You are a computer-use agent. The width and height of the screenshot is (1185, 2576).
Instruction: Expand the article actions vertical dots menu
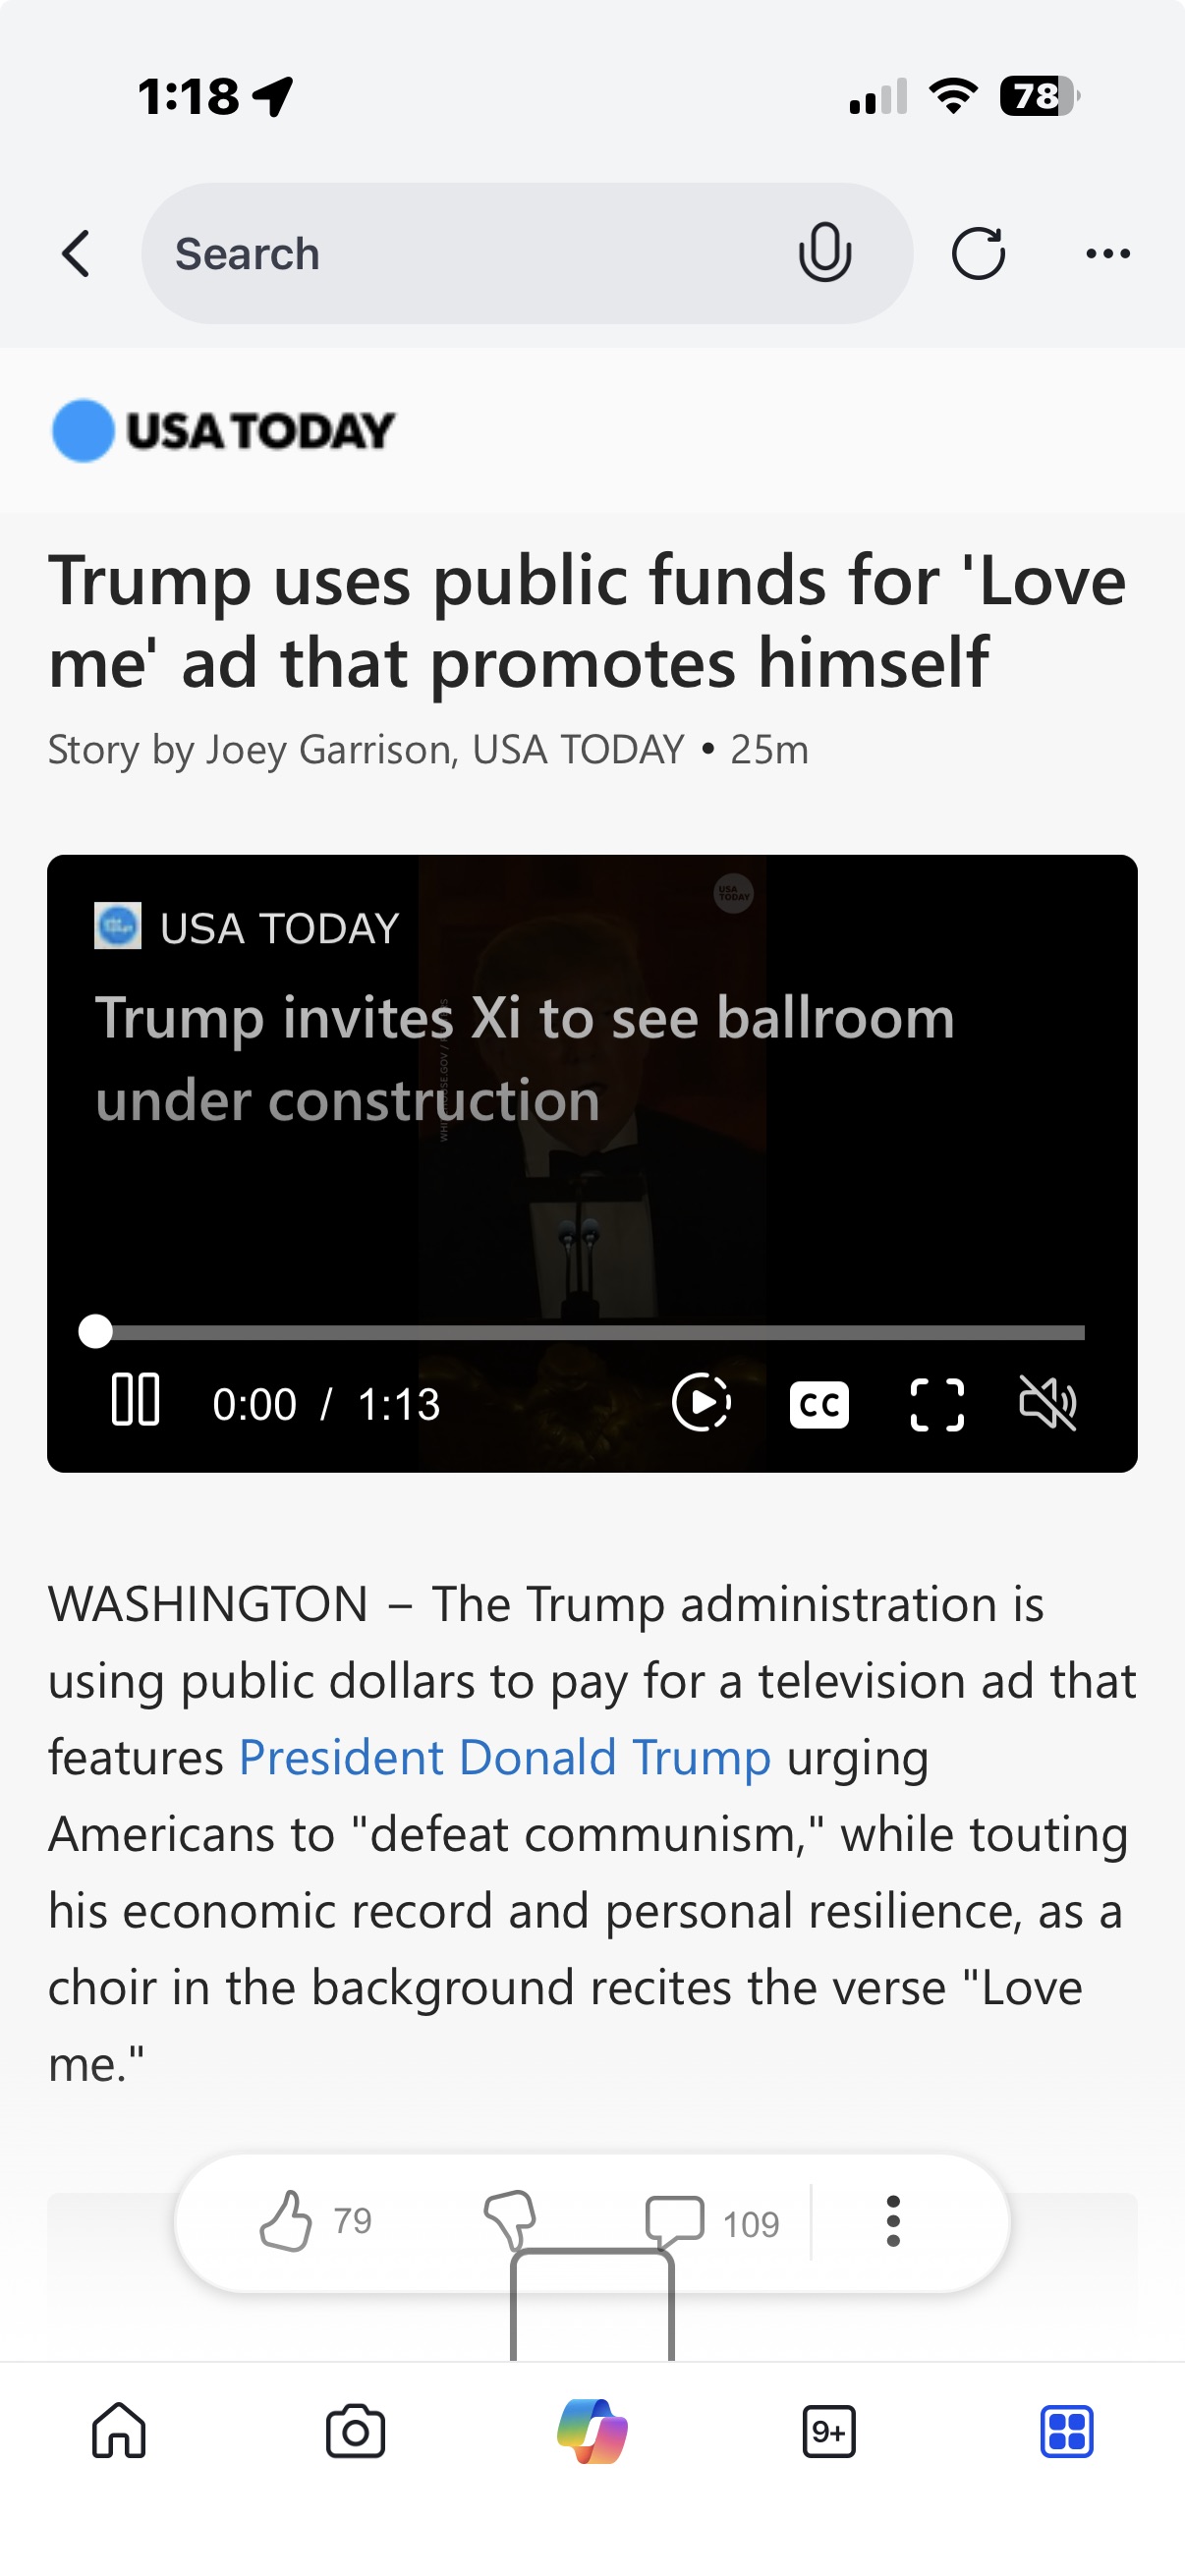(x=893, y=2221)
